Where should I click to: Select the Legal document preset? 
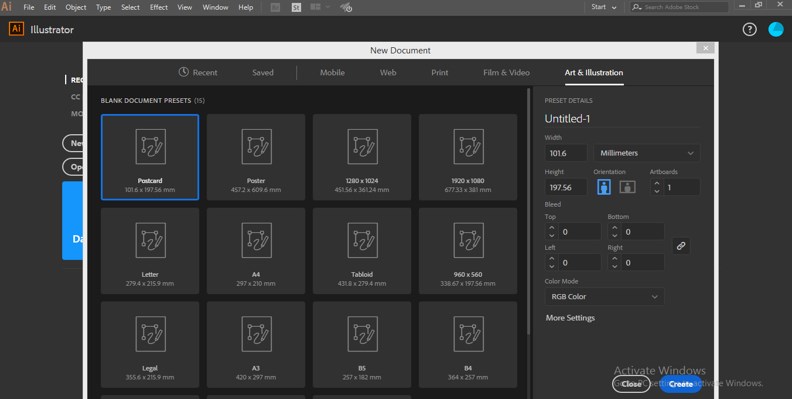coord(150,345)
